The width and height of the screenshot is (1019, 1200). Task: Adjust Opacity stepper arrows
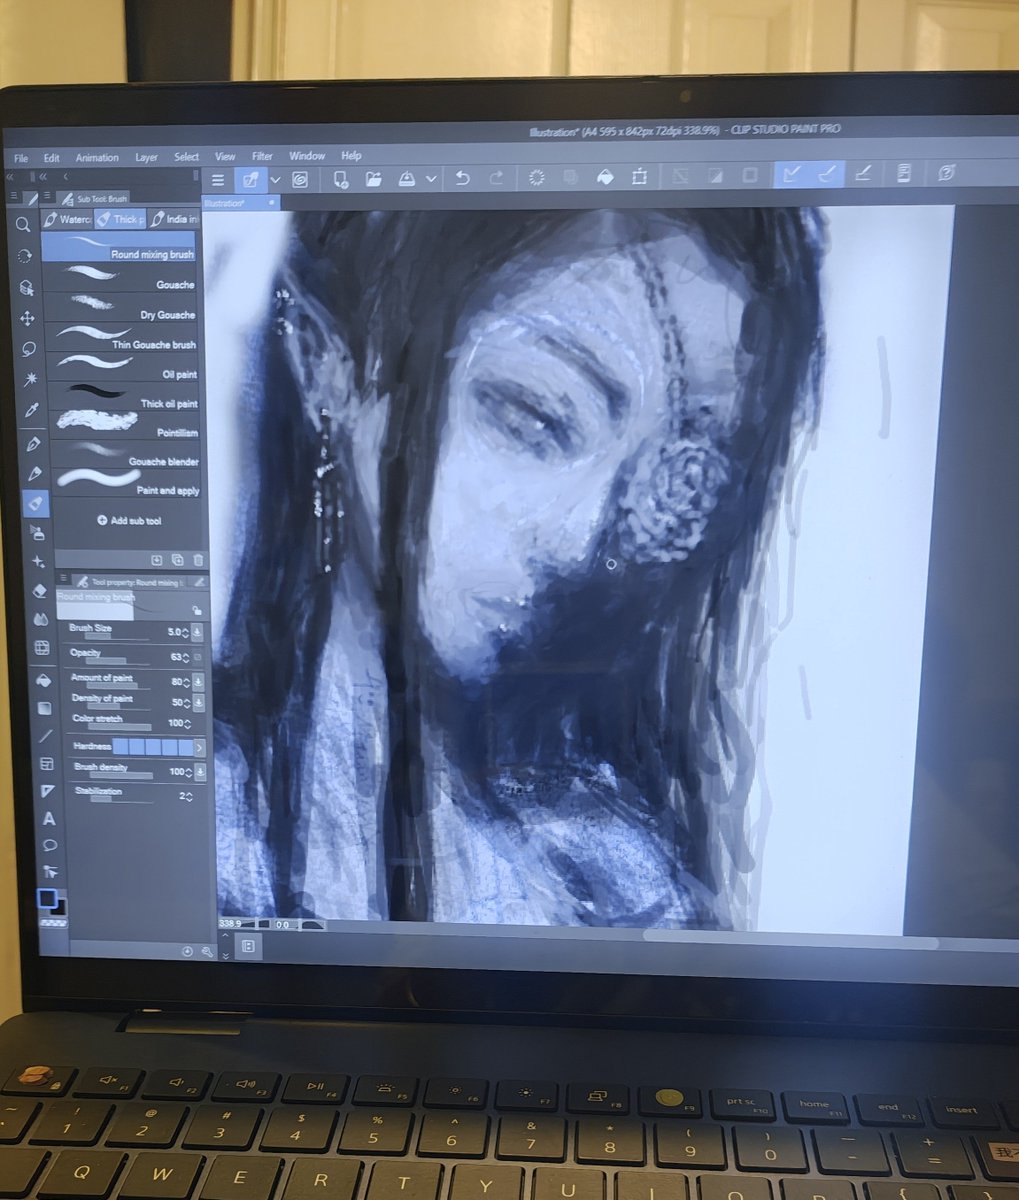pyautogui.click(x=186, y=657)
